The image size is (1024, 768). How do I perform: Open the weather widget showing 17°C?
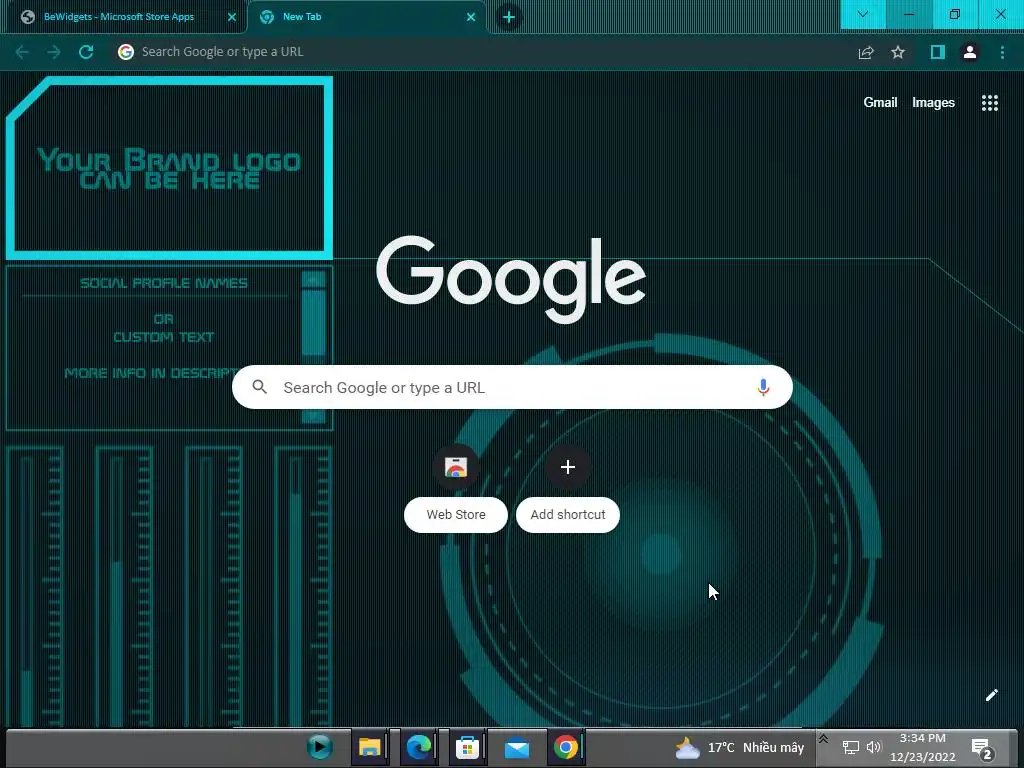[739, 748]
